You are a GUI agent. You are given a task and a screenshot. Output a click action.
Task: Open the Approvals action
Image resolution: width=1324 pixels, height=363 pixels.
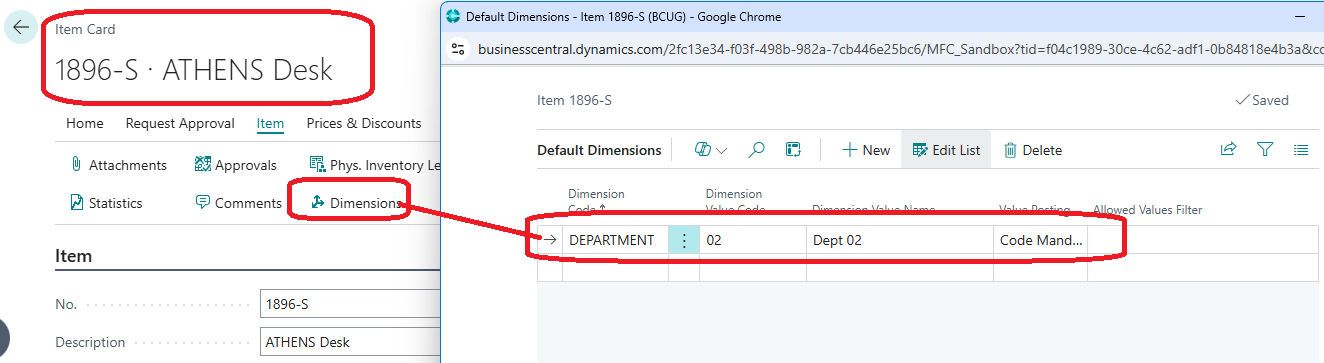coord(235,165)
